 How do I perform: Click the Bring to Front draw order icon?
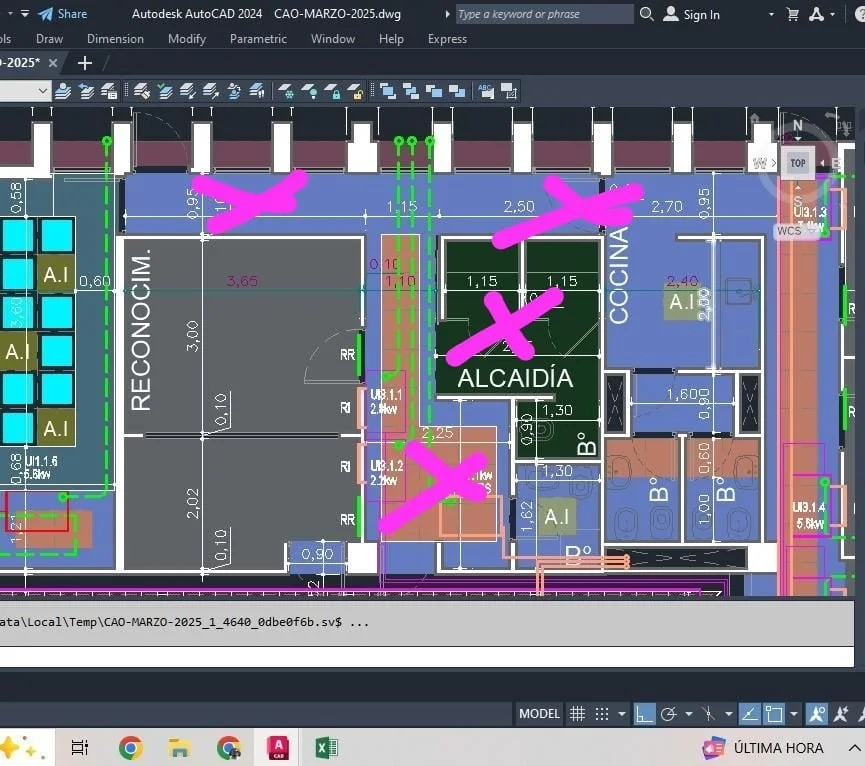pos(388,91)
